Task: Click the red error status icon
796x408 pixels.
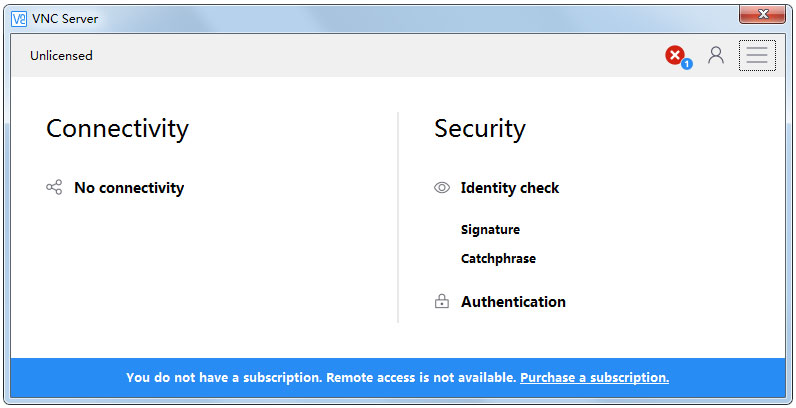Action: pyautogui.click(x=675, y=55)
